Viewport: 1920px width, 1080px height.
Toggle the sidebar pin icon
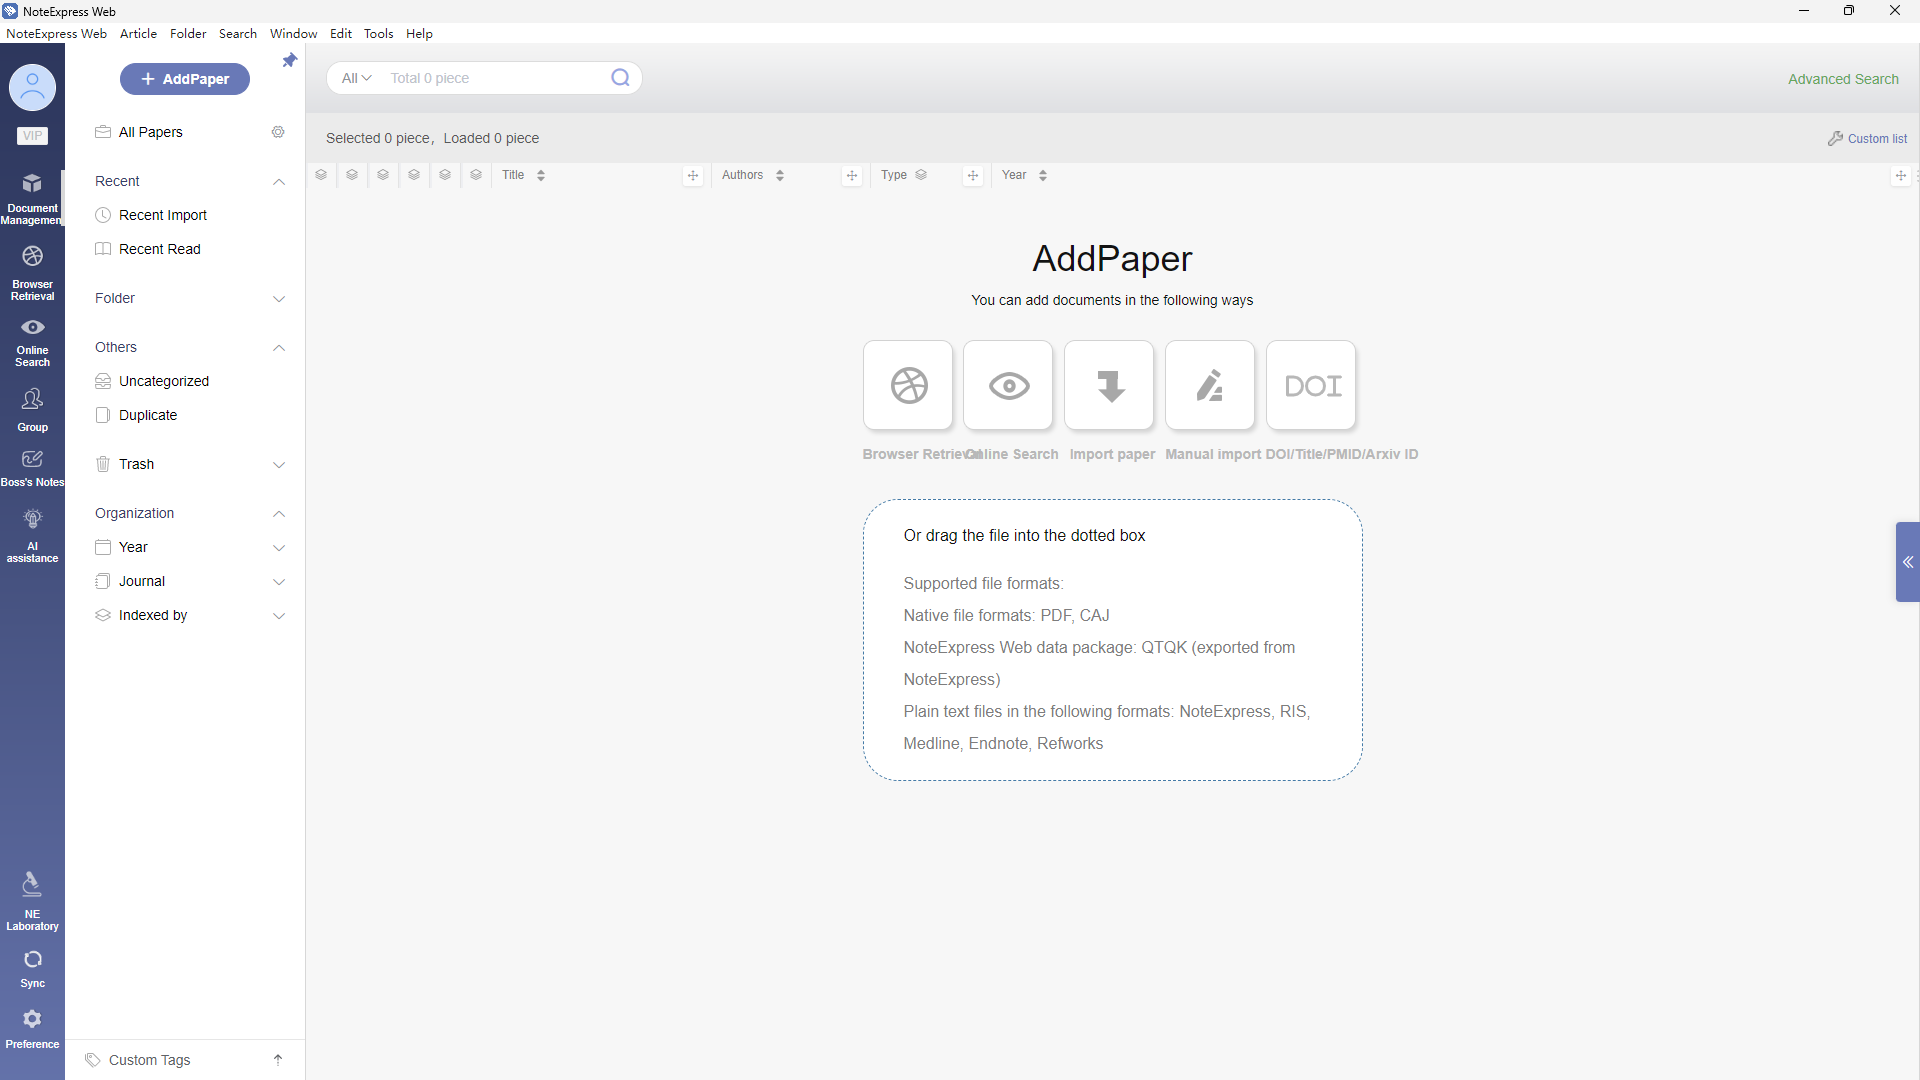[289, 61]
